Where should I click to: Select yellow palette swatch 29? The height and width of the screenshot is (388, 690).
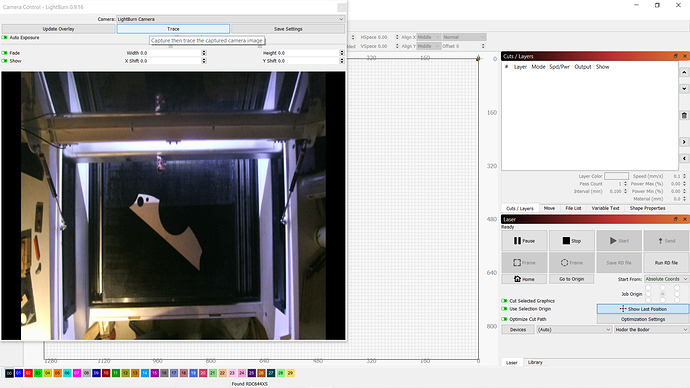290,373
